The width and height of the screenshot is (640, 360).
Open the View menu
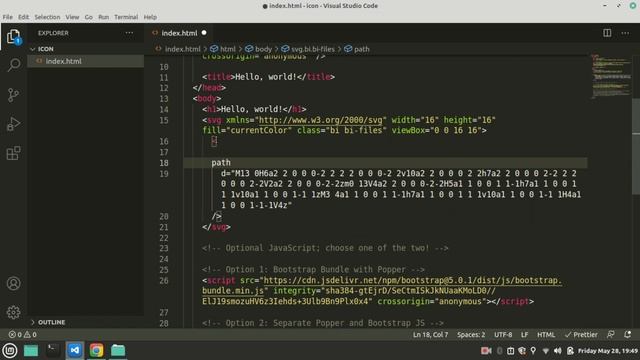click(x=72, y=17)
